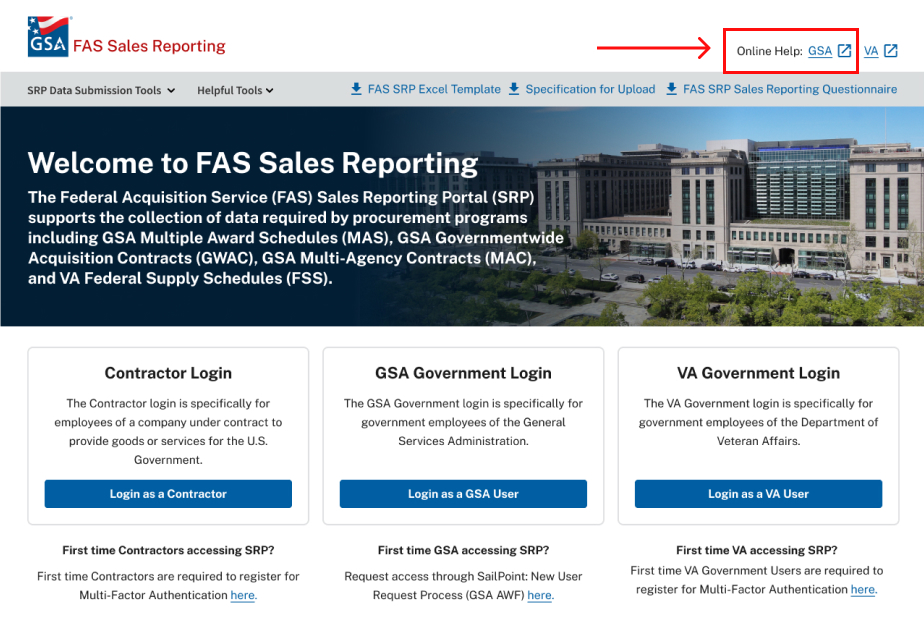Follow the SailPoint GSA AWF here link
The height and width of the screenshot is (630, 924).
tap(540, 595)
